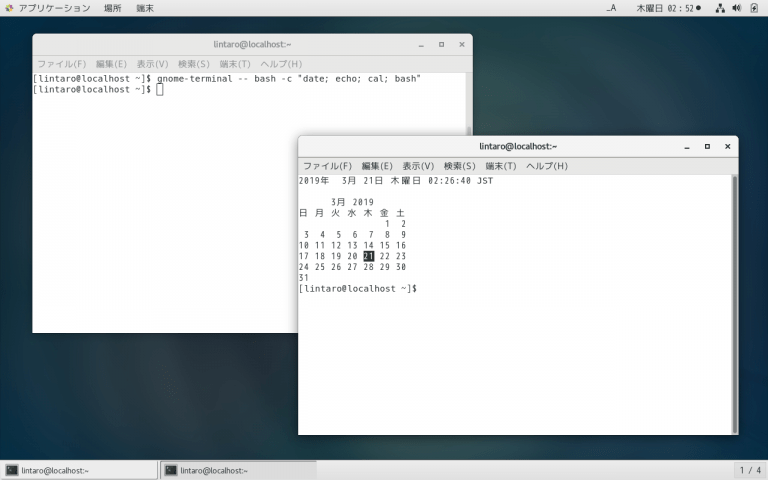The image size is (768, 480).
Task: Open 端末(T) menu in back terminal window
Action: point(235,64)
